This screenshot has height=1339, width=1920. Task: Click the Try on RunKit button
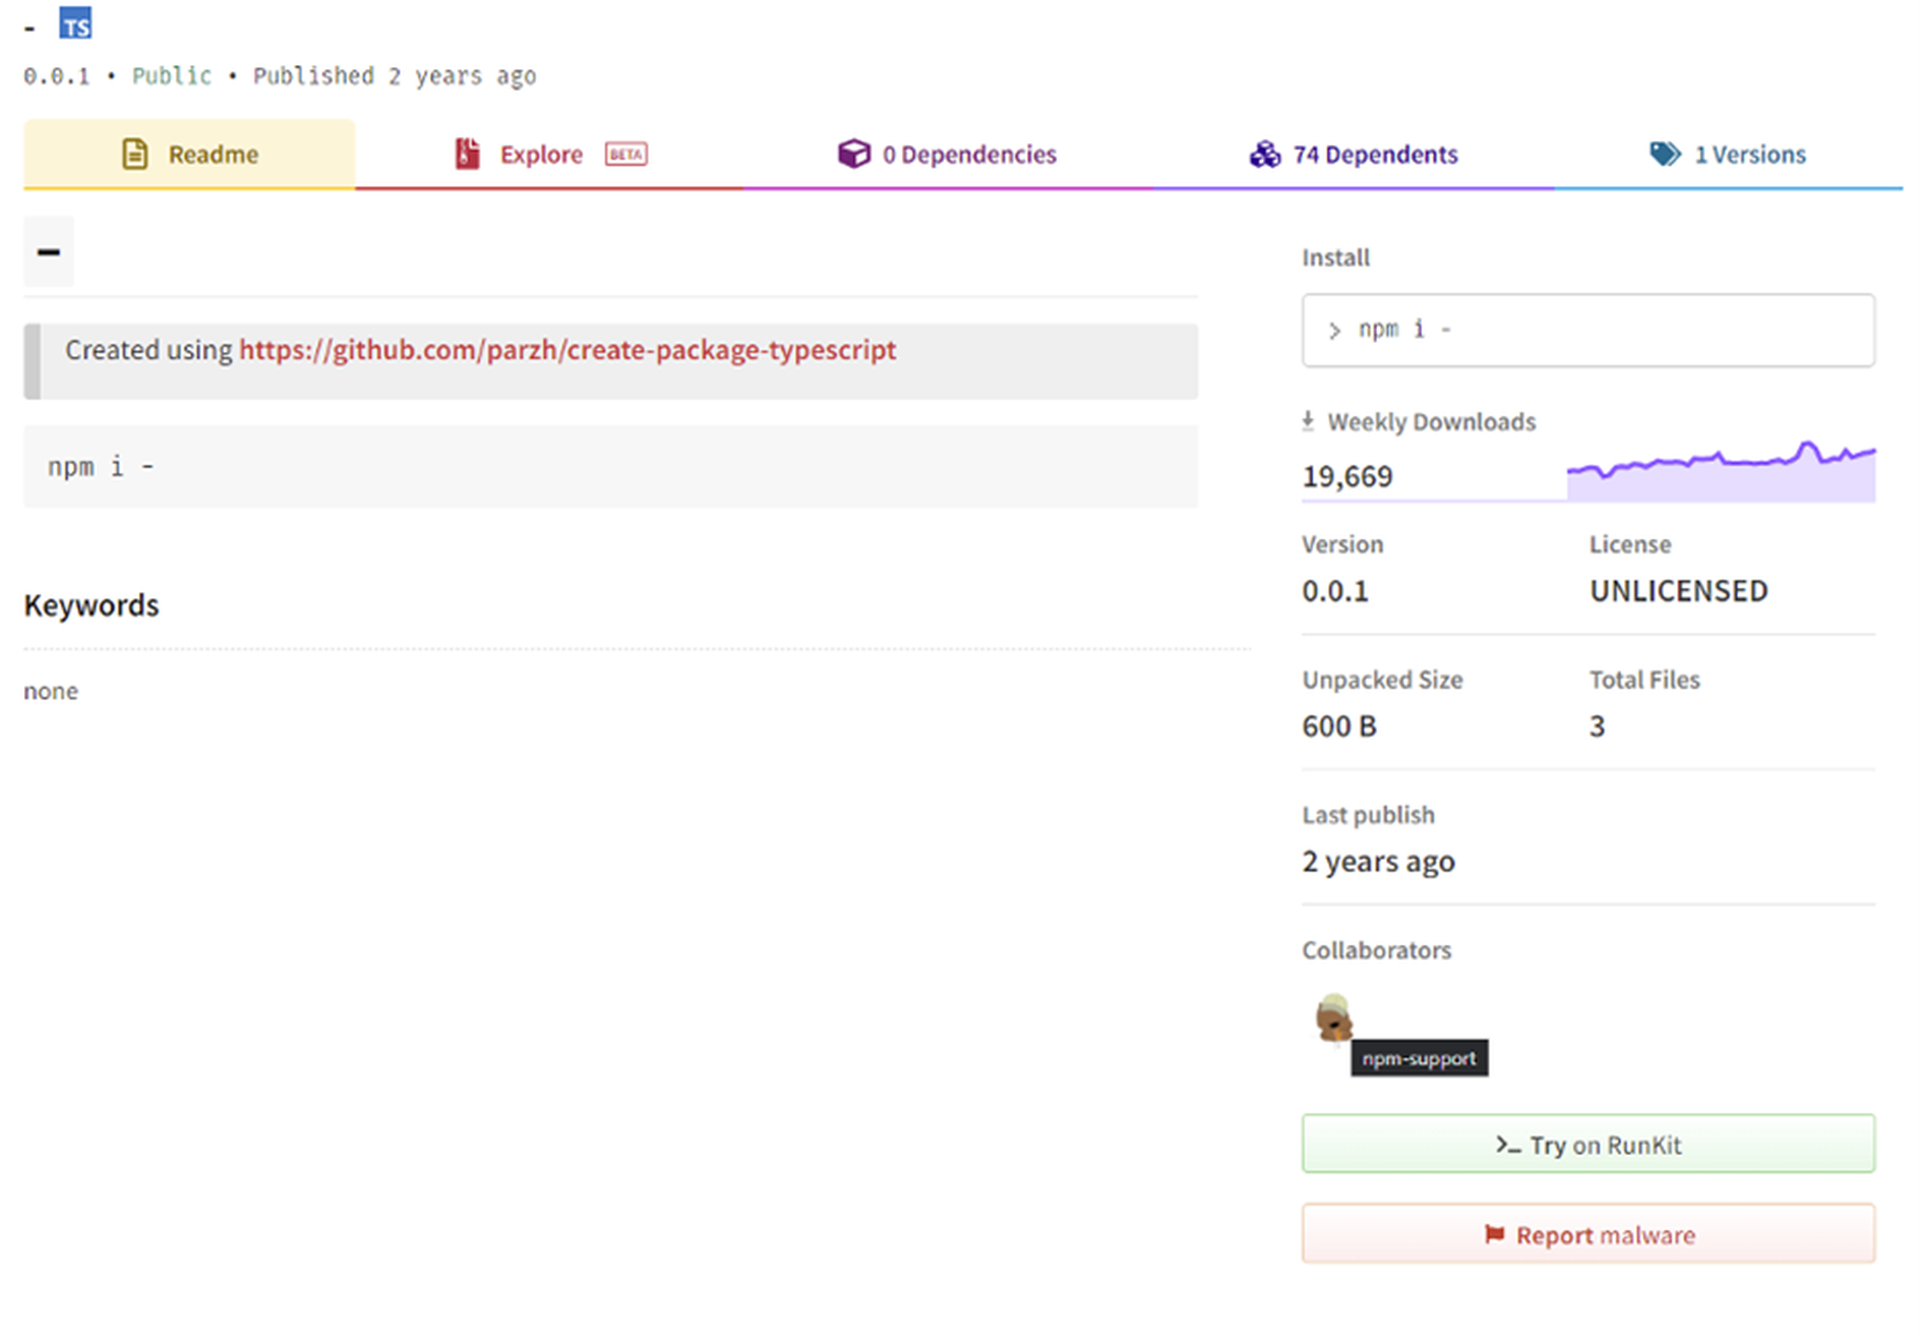tap(1588, 1144)
